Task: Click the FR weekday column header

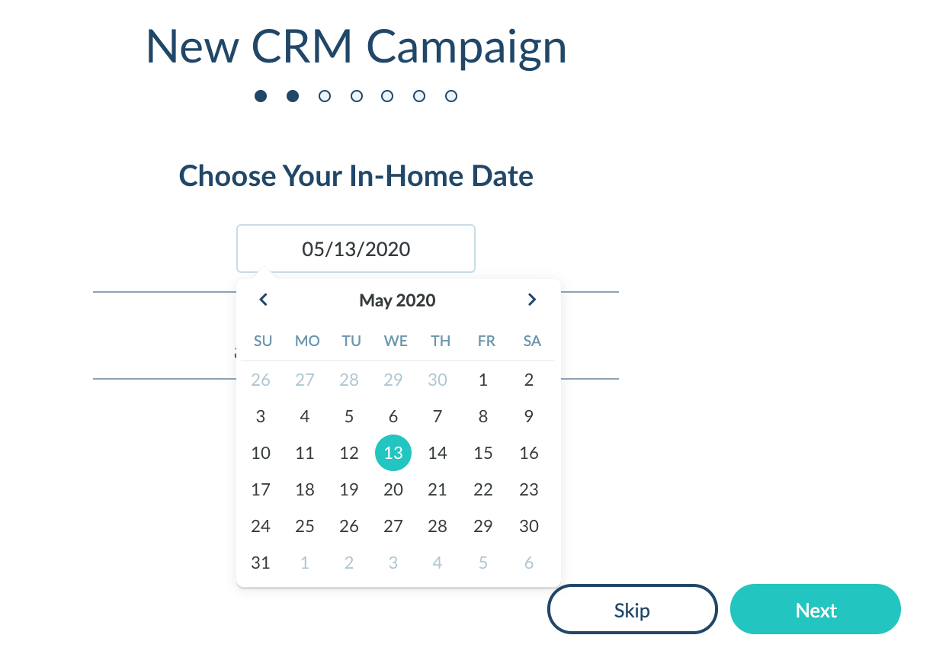Action: point(485,340)
